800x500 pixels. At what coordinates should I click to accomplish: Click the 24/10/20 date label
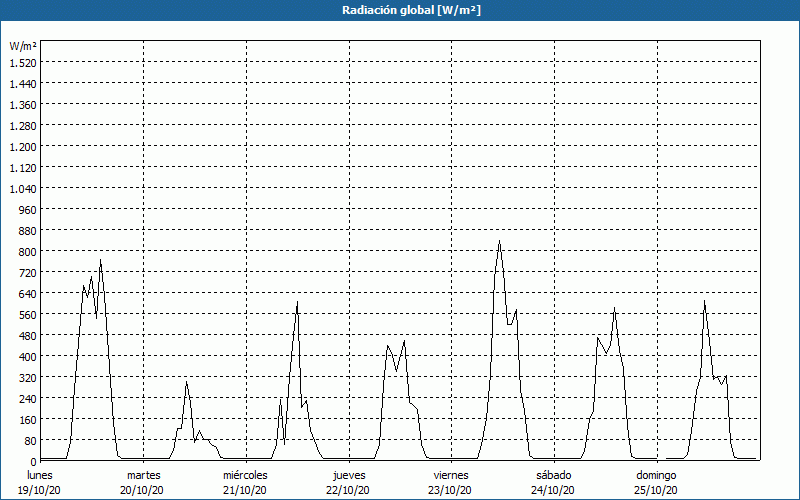click(553, 490)
